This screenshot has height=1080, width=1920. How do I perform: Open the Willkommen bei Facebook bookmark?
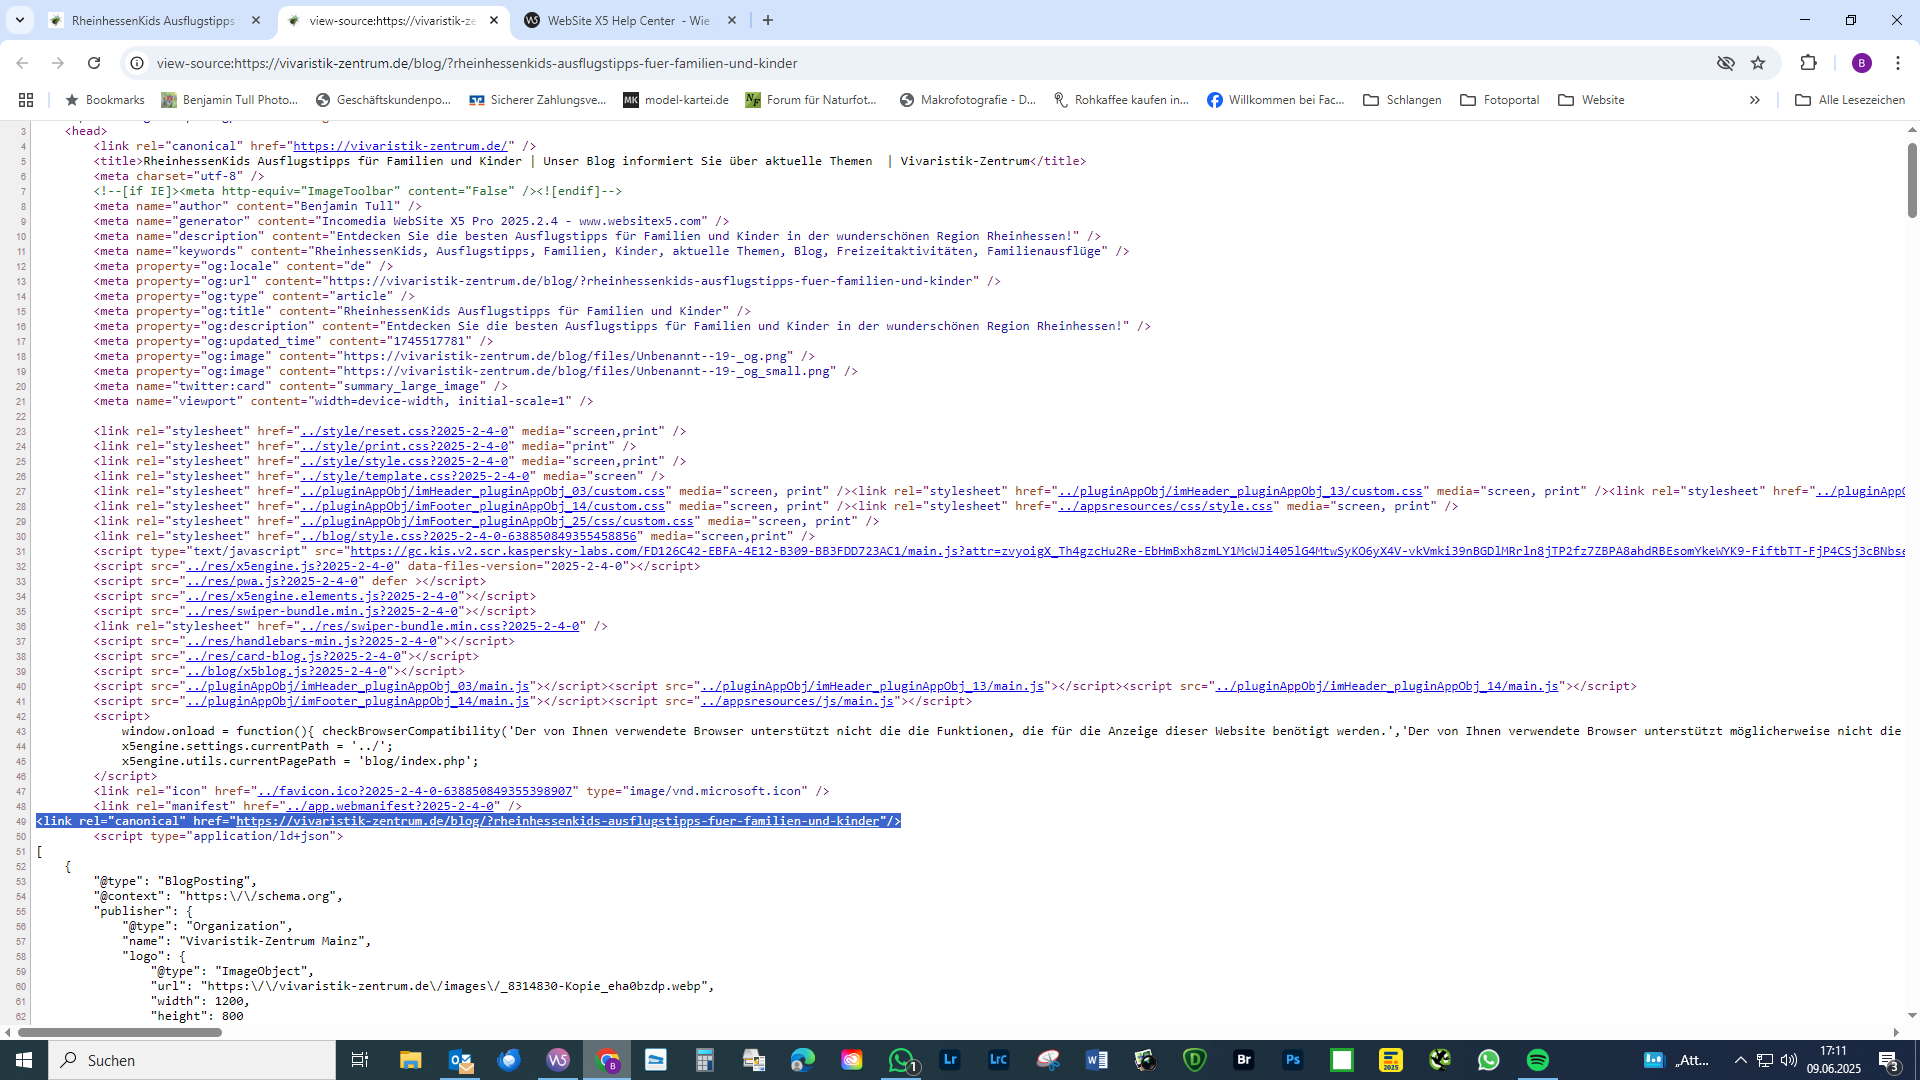pos(1276,100)
